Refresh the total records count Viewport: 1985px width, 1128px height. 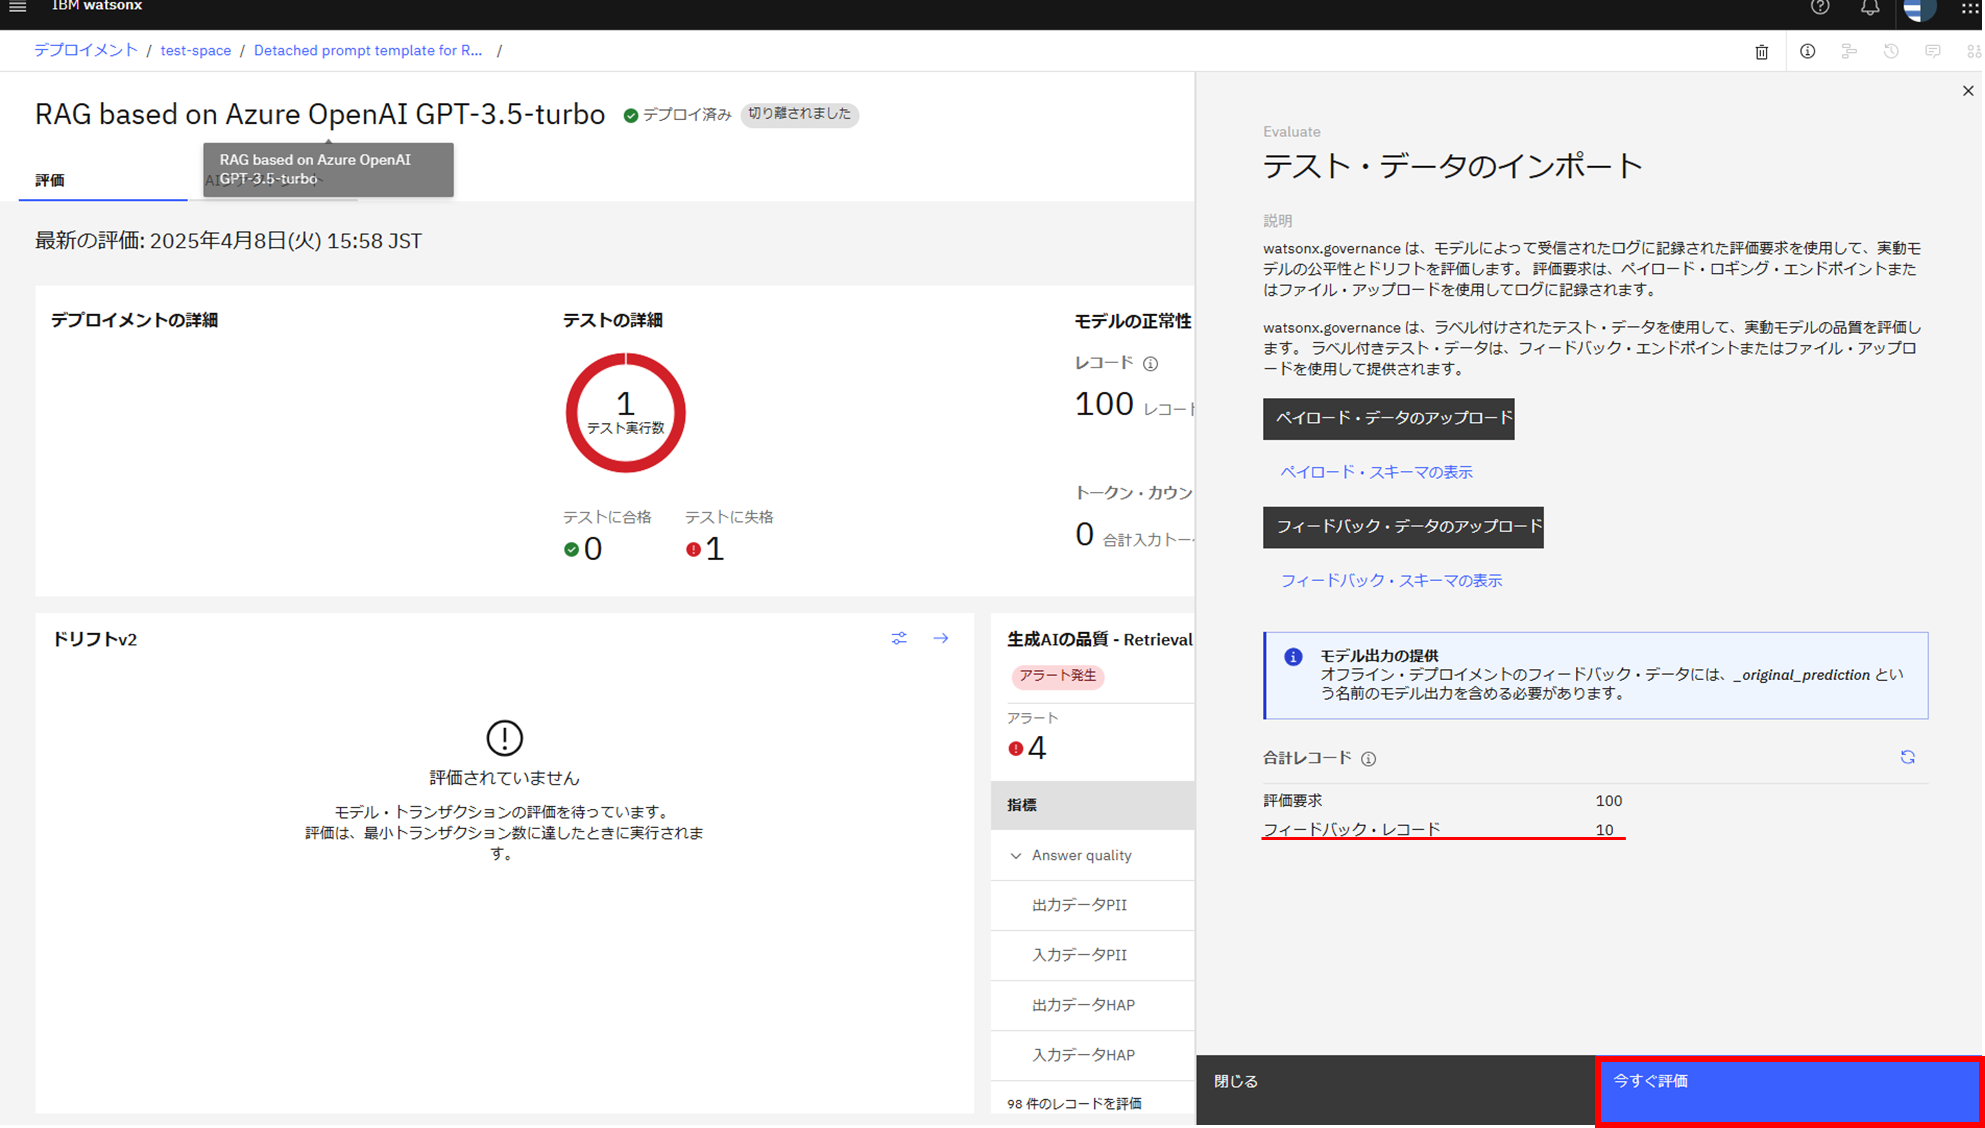pyautogui.click(x=1907, y=758)
